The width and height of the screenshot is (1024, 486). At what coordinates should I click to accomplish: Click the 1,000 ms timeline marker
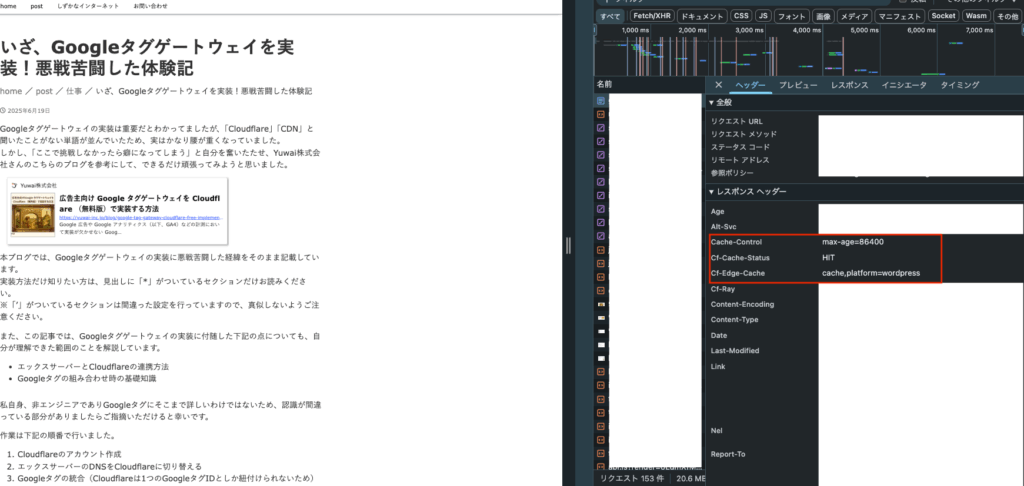[635, 30]
